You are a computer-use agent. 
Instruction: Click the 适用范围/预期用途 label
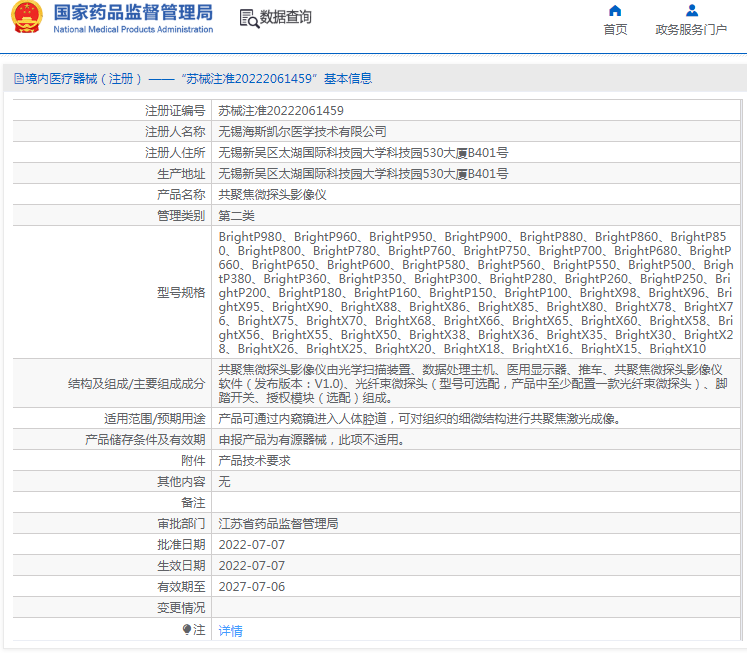pyautogui.click(x=154, y=419)
